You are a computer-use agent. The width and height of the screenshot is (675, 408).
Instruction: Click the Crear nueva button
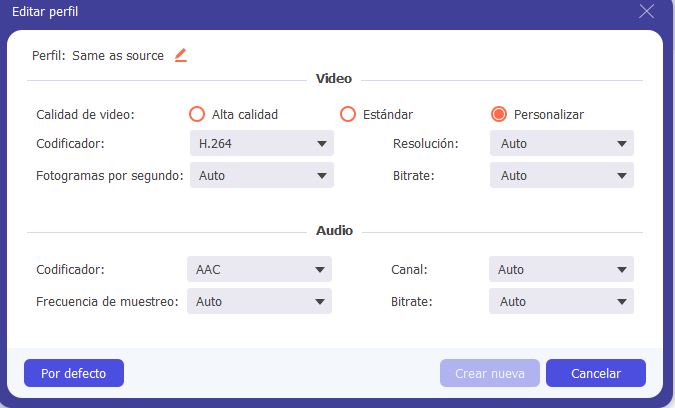tap(490, 373)
